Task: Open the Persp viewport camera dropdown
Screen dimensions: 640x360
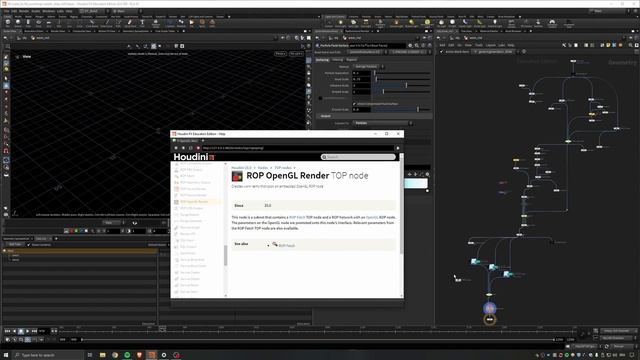Action: click(x=280, y=54)
